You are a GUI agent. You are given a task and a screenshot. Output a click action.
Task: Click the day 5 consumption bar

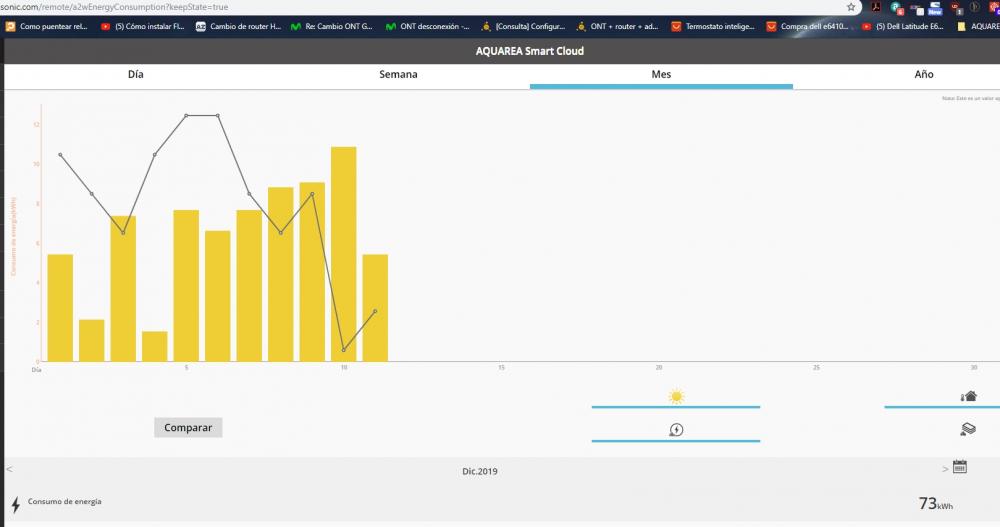(x=186, y=286)
